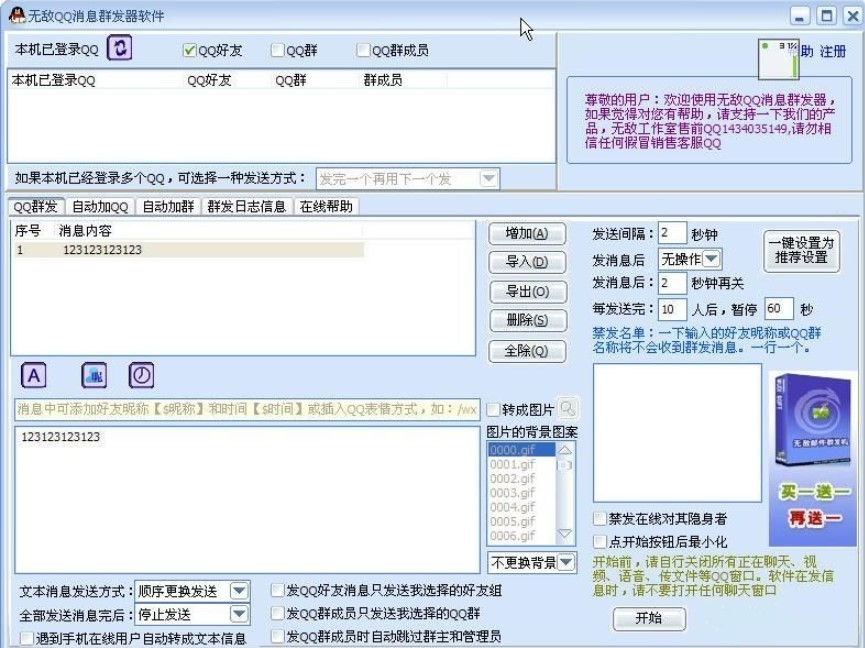Image resolution: width=865 pixels, height=648 pixels.
Task: Select 0006.gif in background list
Action: tap(521, 535)
